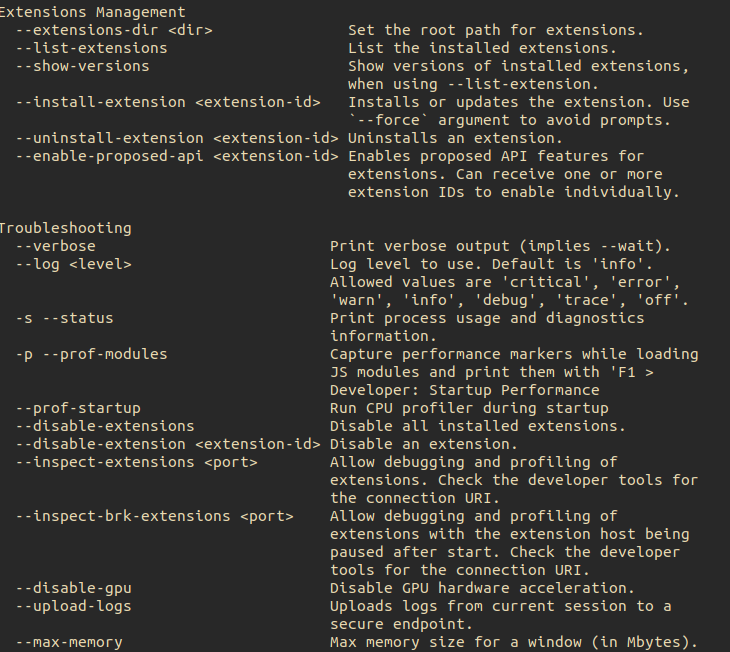Click the --prof-startup option text
The image size is (730, 652).
(79, 408)
